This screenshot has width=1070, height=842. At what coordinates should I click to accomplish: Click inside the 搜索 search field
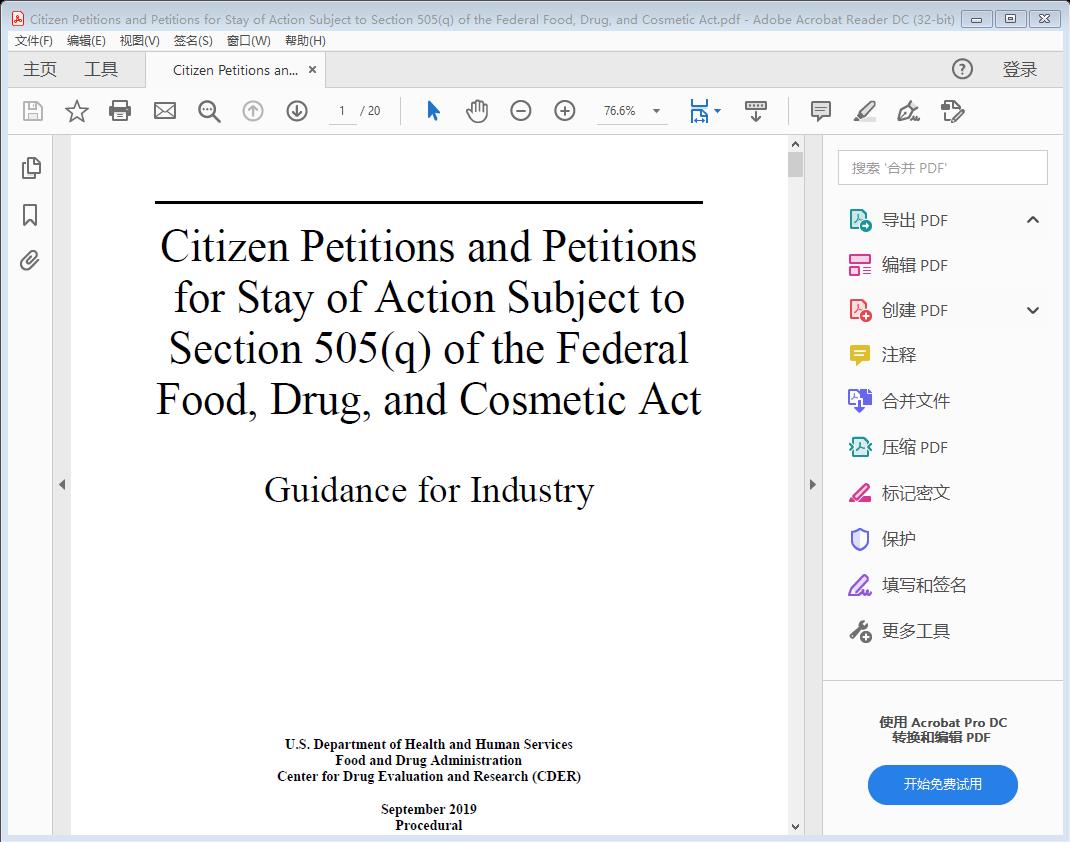click(941, 167)
